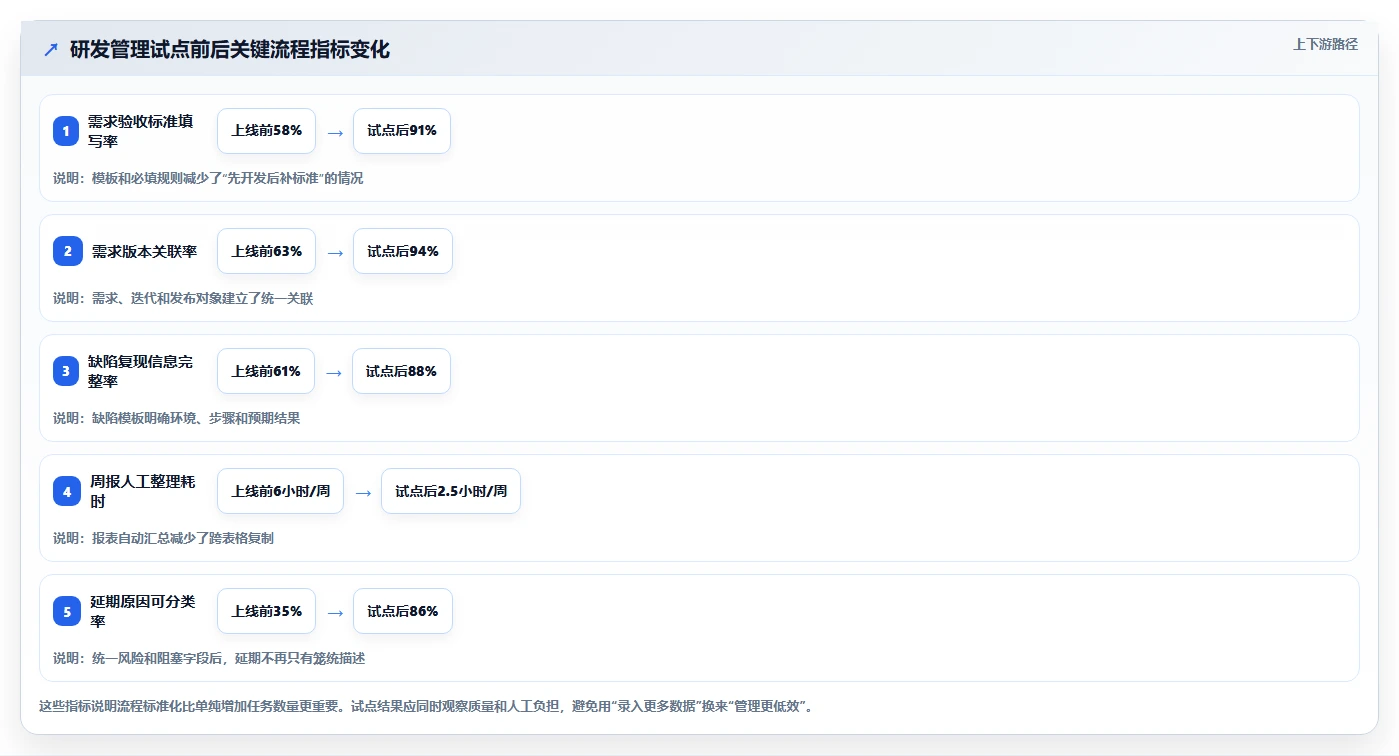The height and width of the screenshot is (756, 1399).
Task: Click the arrow between 上线前63% and 试点后94%
Action: [335, 252]
